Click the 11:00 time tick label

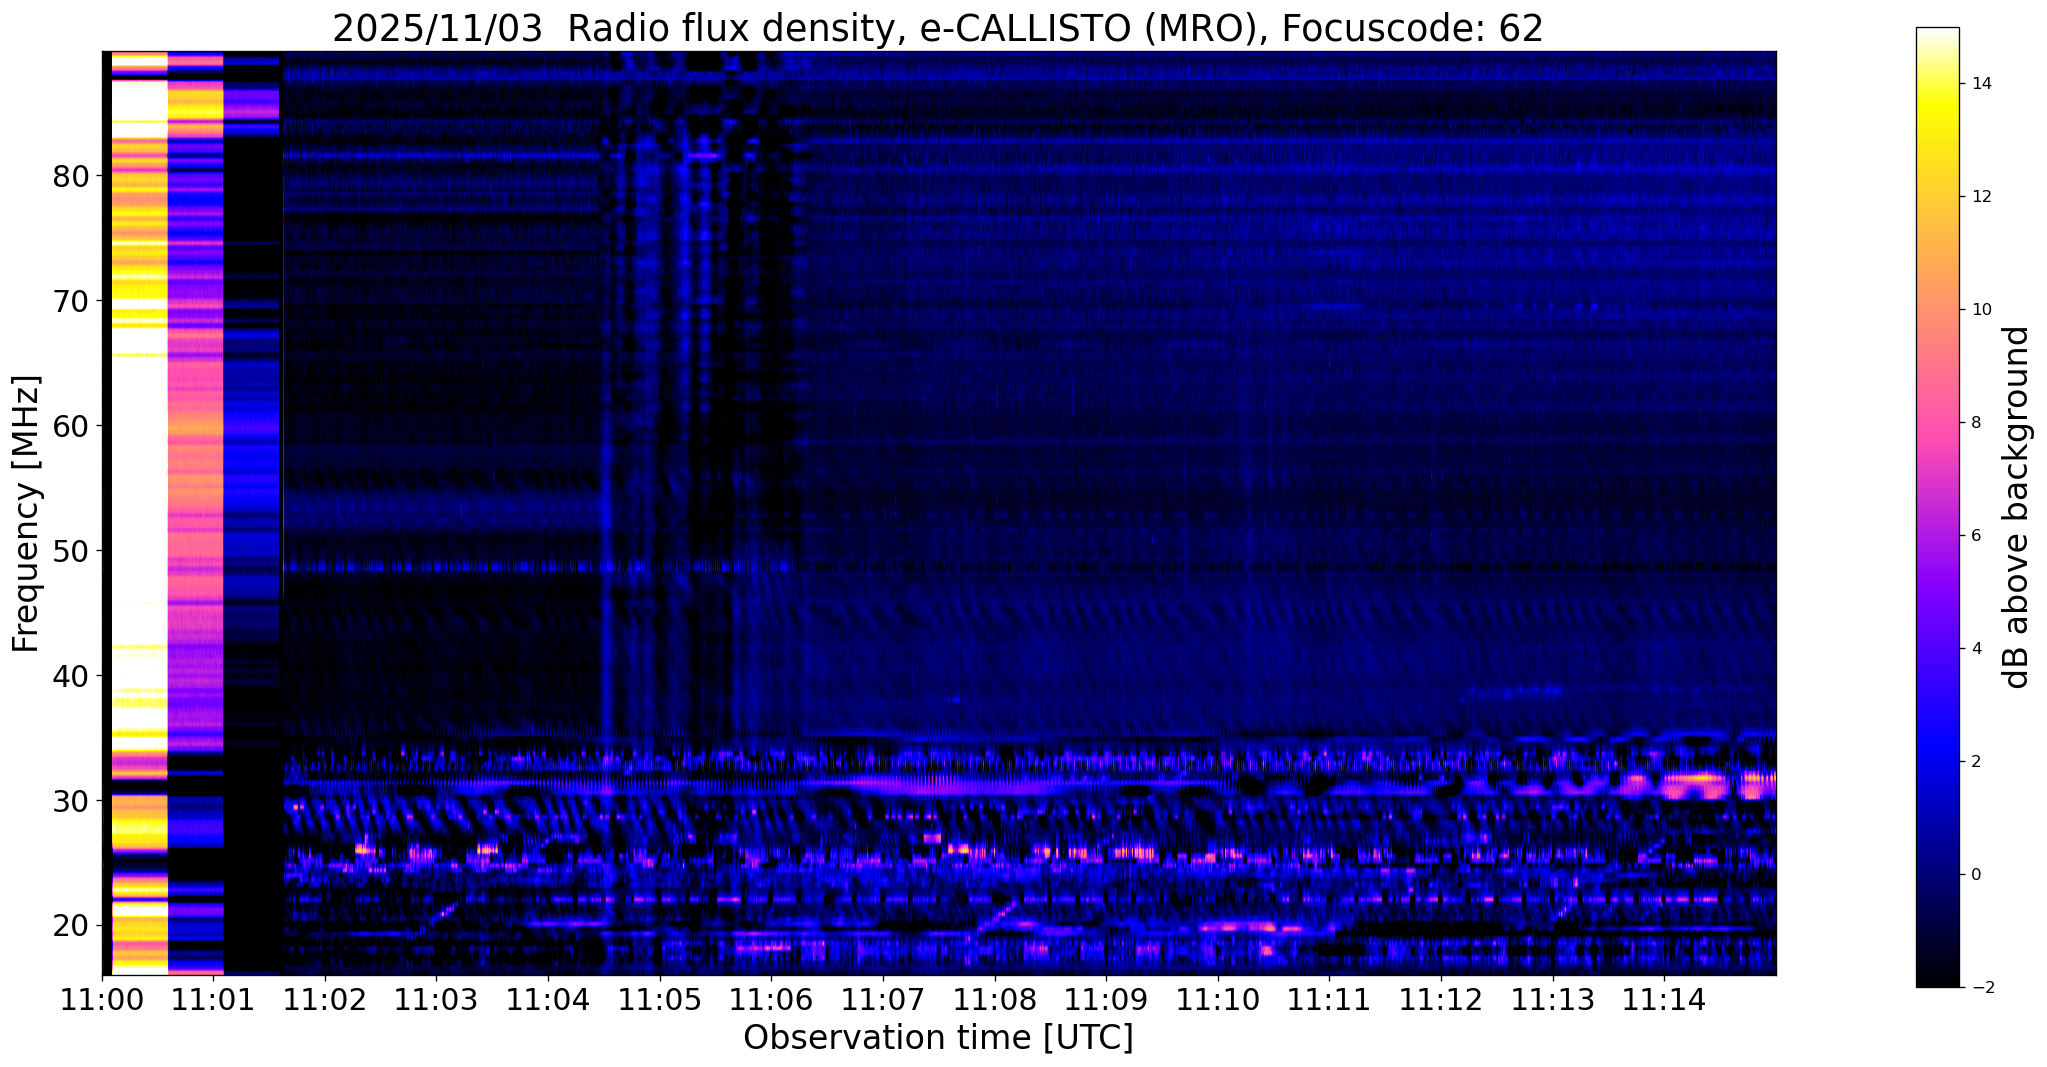[x=102, y=1000]
